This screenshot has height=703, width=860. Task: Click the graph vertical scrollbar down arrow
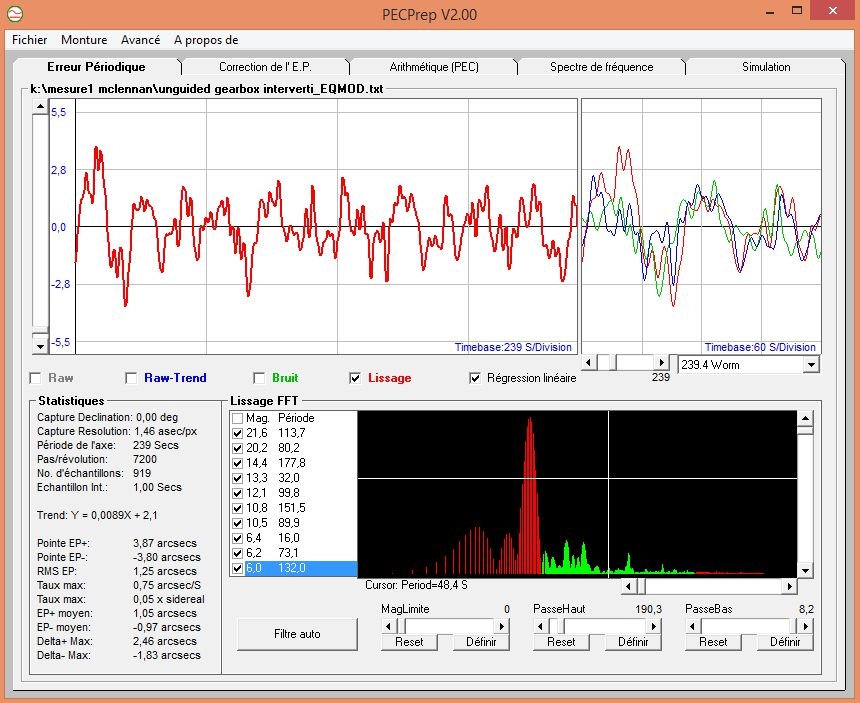(x=40, y=346)
